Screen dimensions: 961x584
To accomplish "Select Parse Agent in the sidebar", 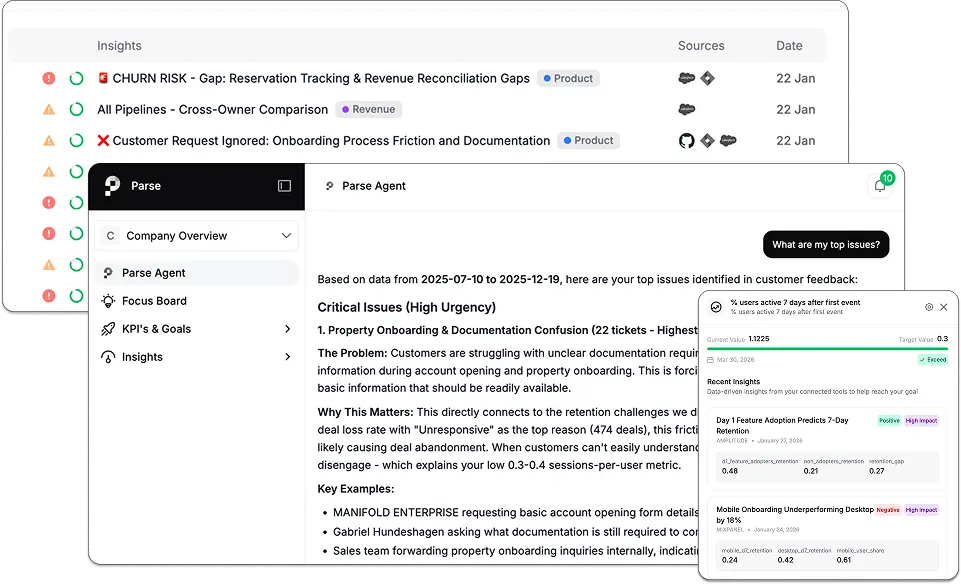I will click(153, 273).
